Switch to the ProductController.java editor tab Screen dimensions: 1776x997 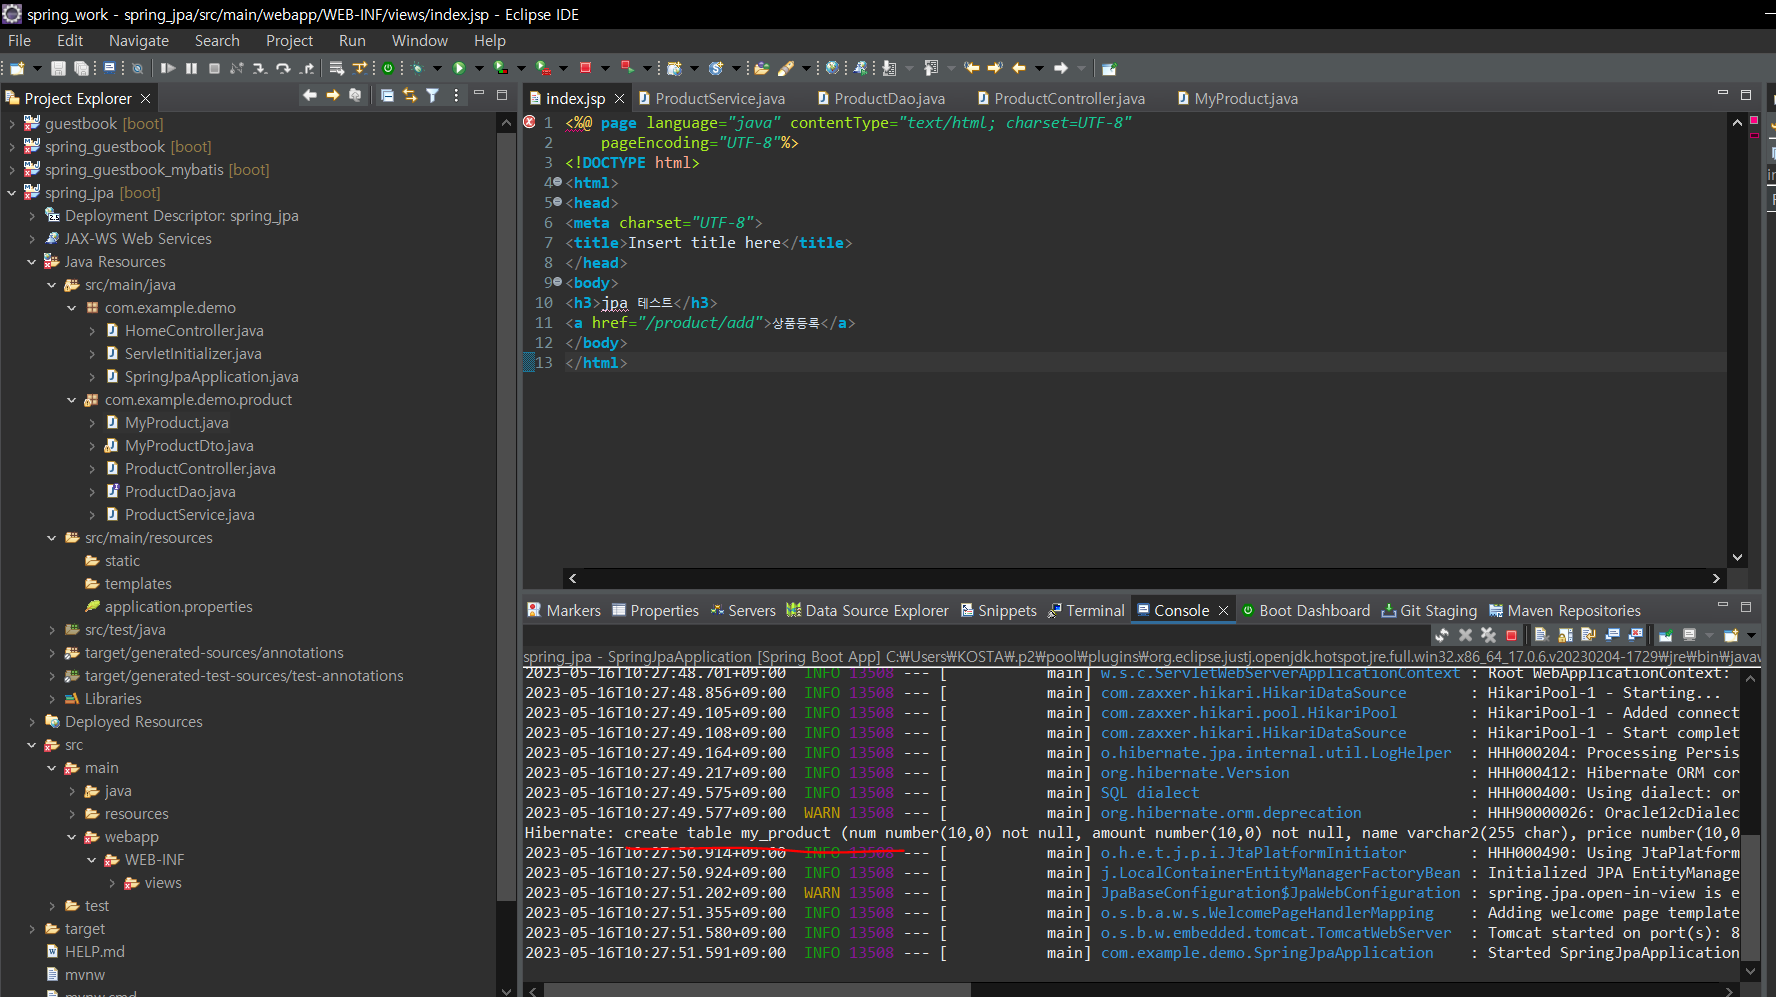(1068, 98)
